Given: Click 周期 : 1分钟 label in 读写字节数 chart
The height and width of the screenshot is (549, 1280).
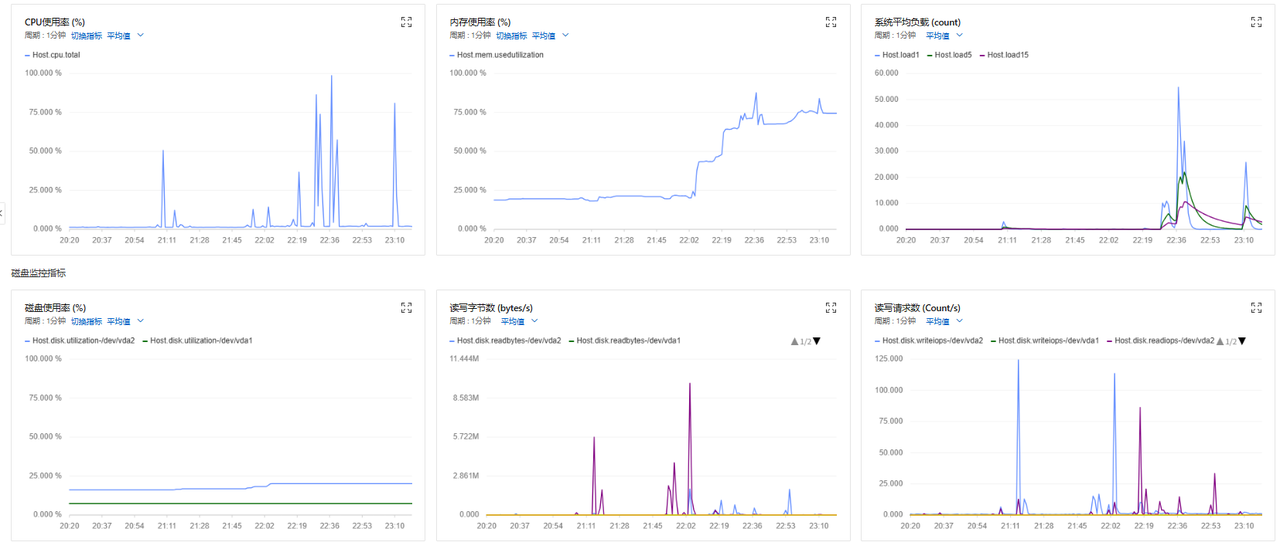Looking at the screenshot, I should (x=471, y=322).
